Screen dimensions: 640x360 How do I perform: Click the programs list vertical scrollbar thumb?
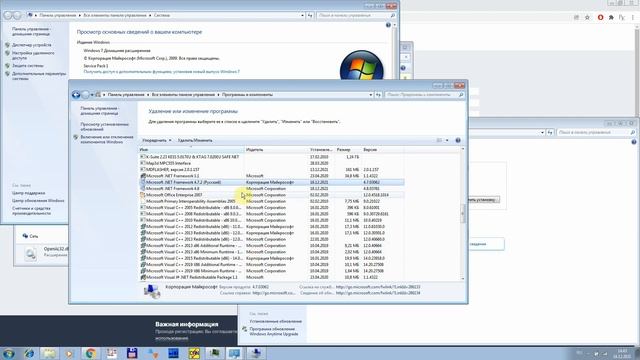(x=463, y=213)
